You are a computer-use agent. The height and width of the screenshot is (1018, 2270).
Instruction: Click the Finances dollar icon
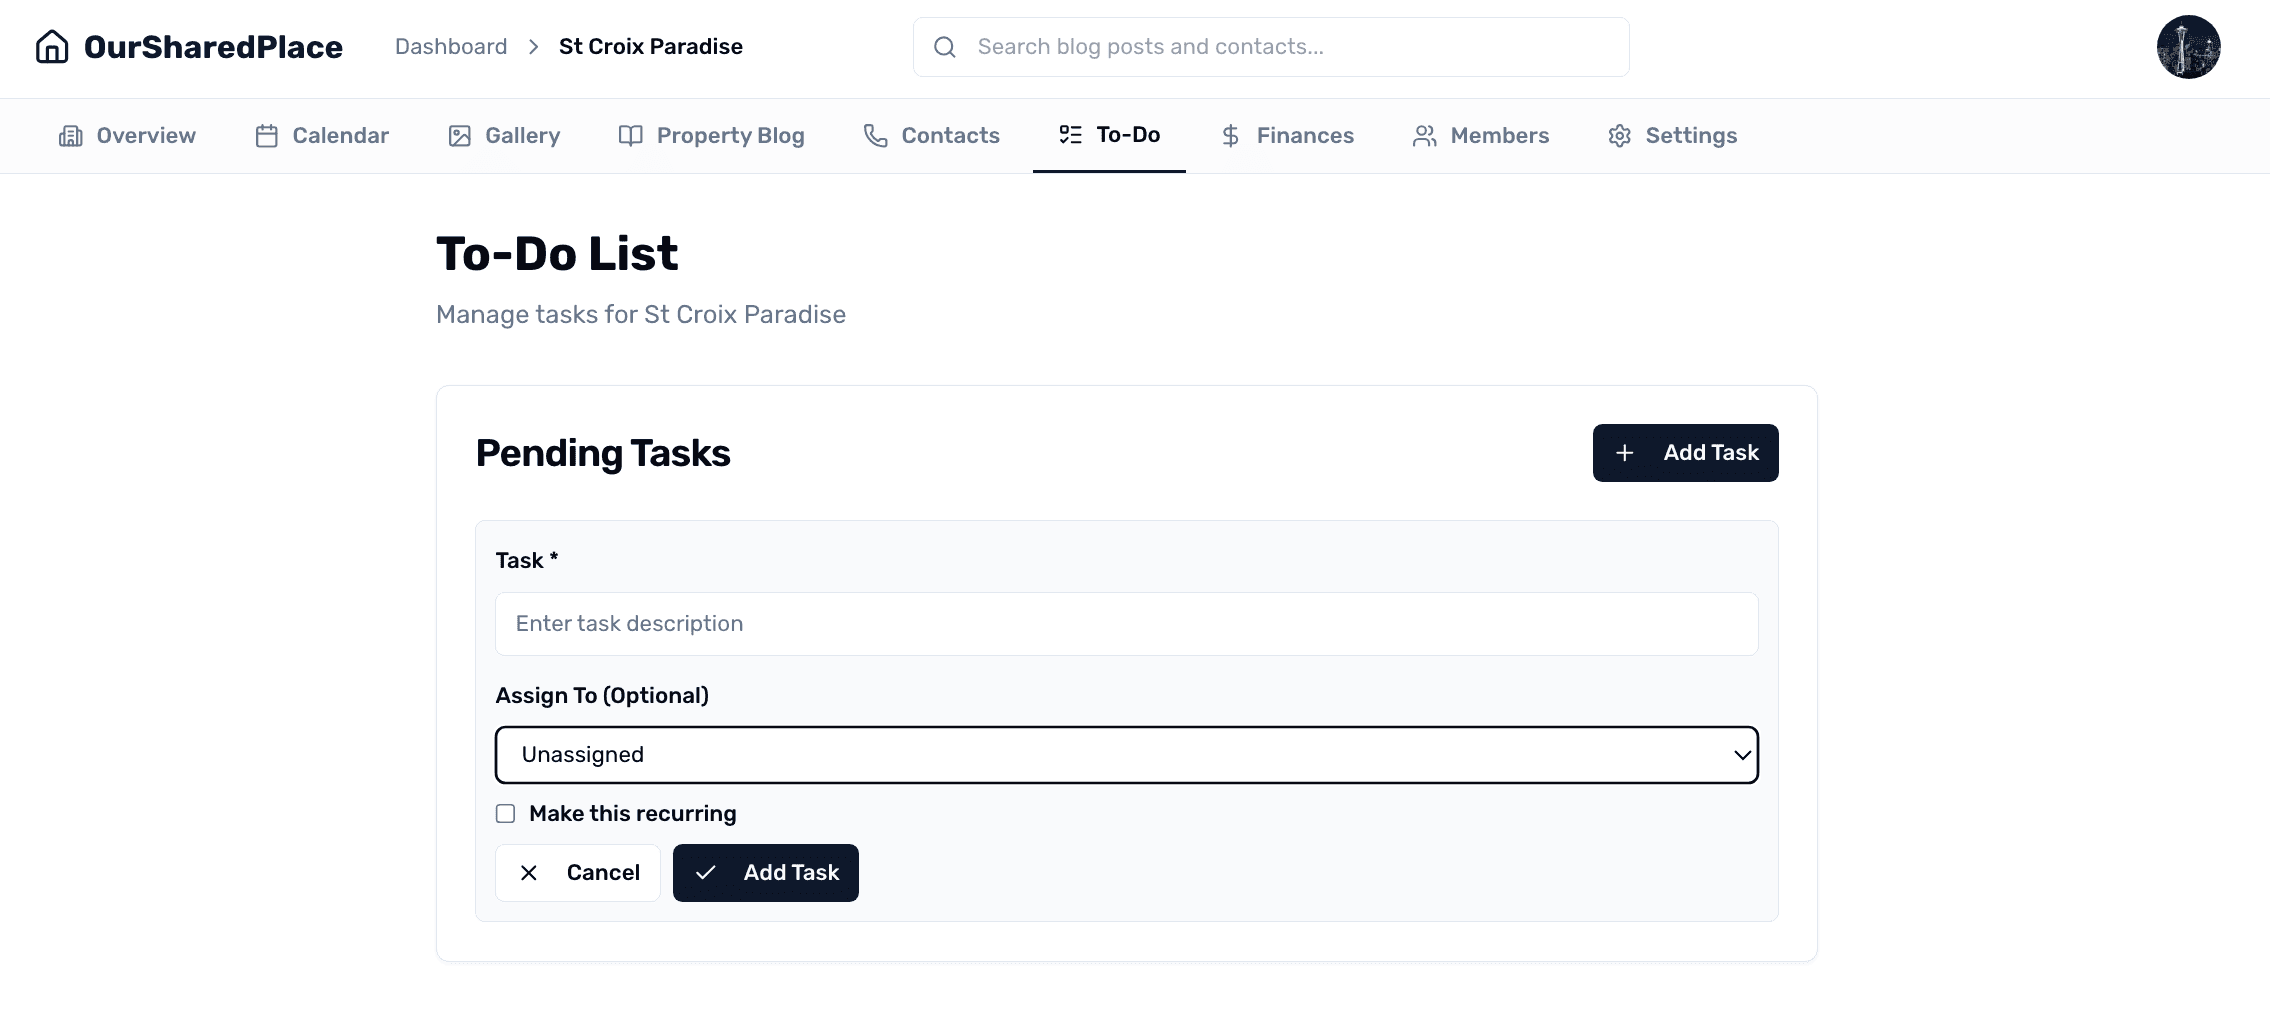[1229, 135]
